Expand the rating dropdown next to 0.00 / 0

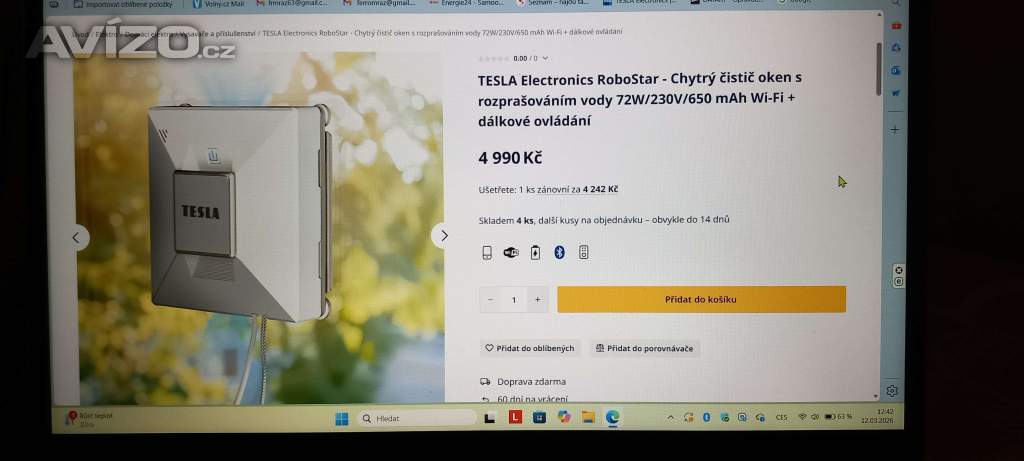click(x=545, y=58)
